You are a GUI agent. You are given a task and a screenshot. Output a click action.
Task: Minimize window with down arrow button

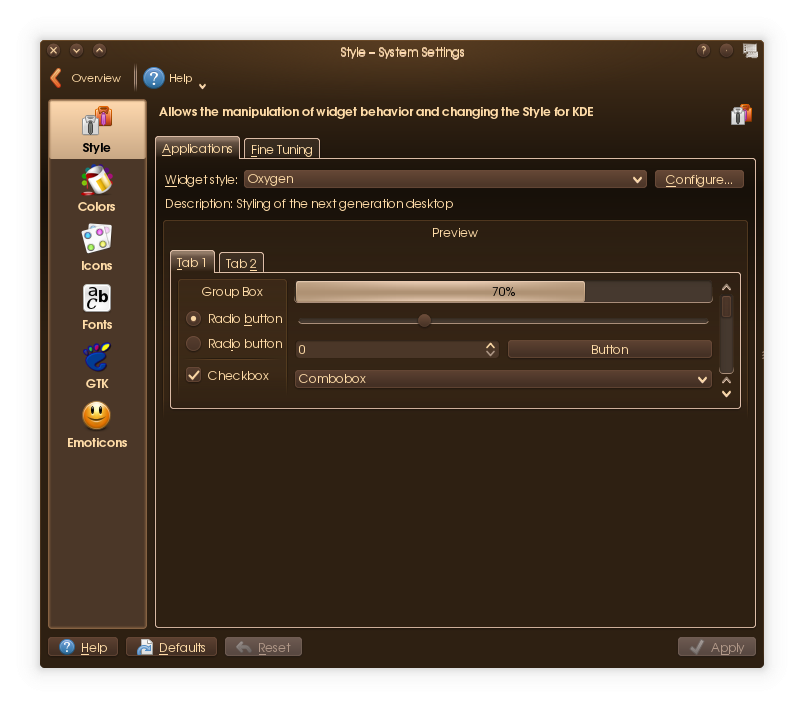click(76, 50)
